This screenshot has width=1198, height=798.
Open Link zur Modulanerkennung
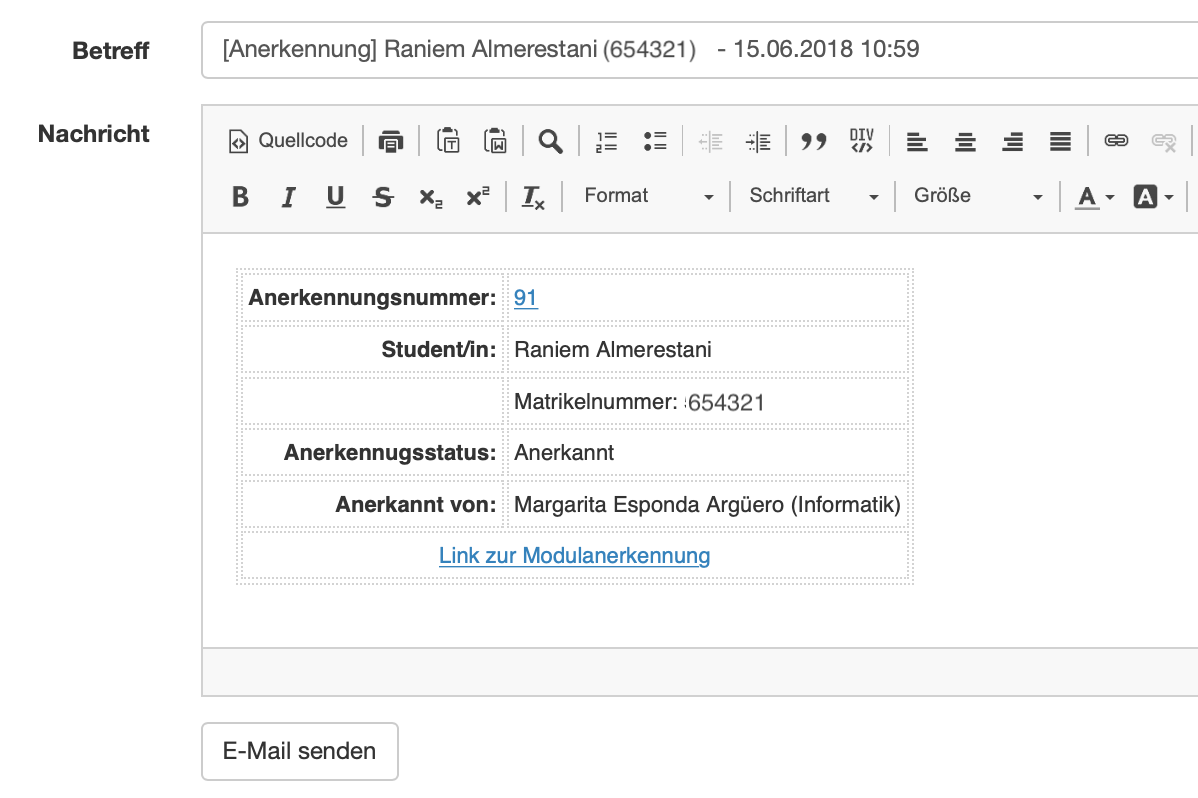575,556
